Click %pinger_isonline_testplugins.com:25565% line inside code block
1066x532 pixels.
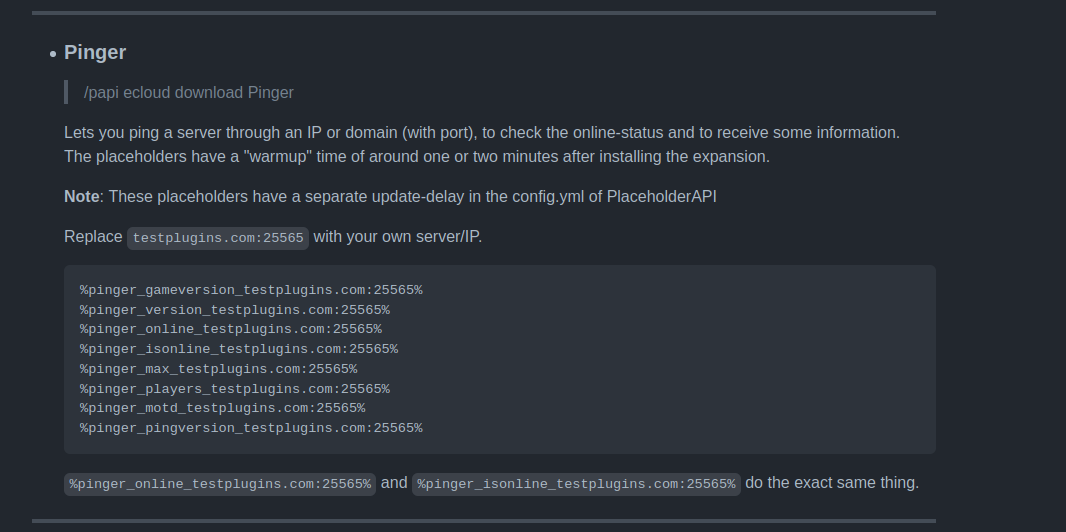(x=239, y=349)
